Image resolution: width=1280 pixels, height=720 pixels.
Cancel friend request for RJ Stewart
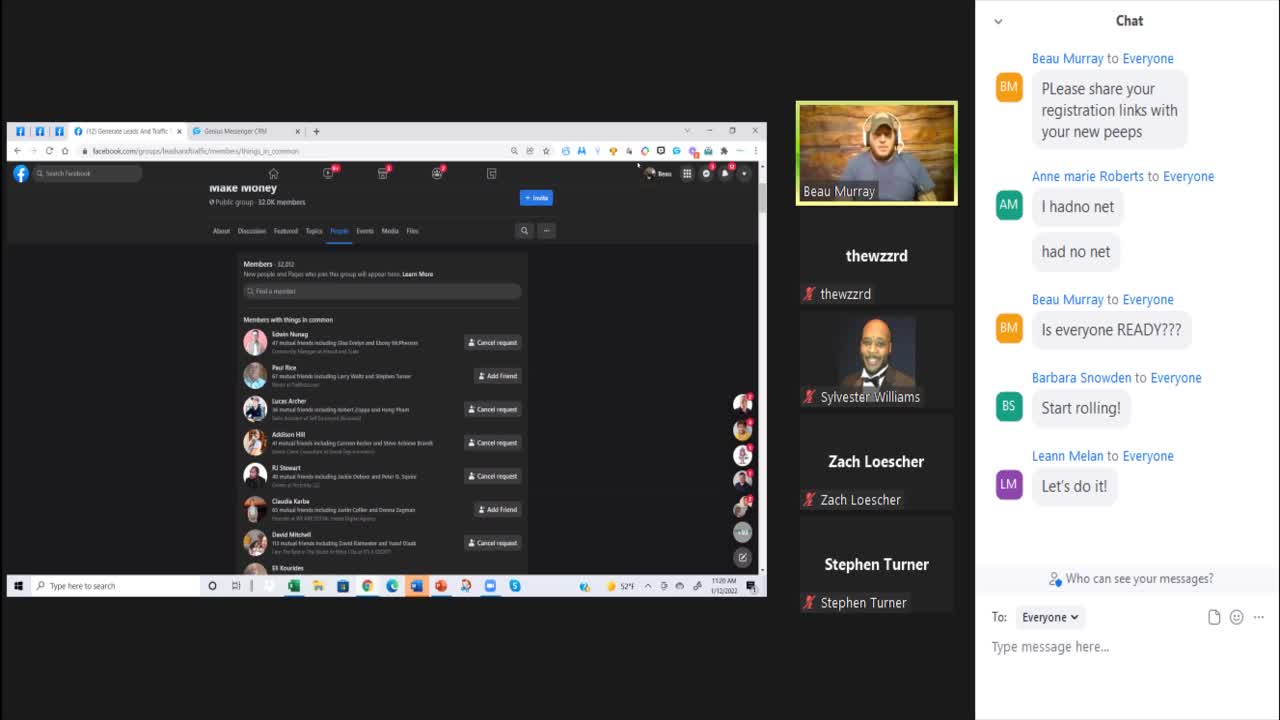pyautogui.click(x=493, y=476)
